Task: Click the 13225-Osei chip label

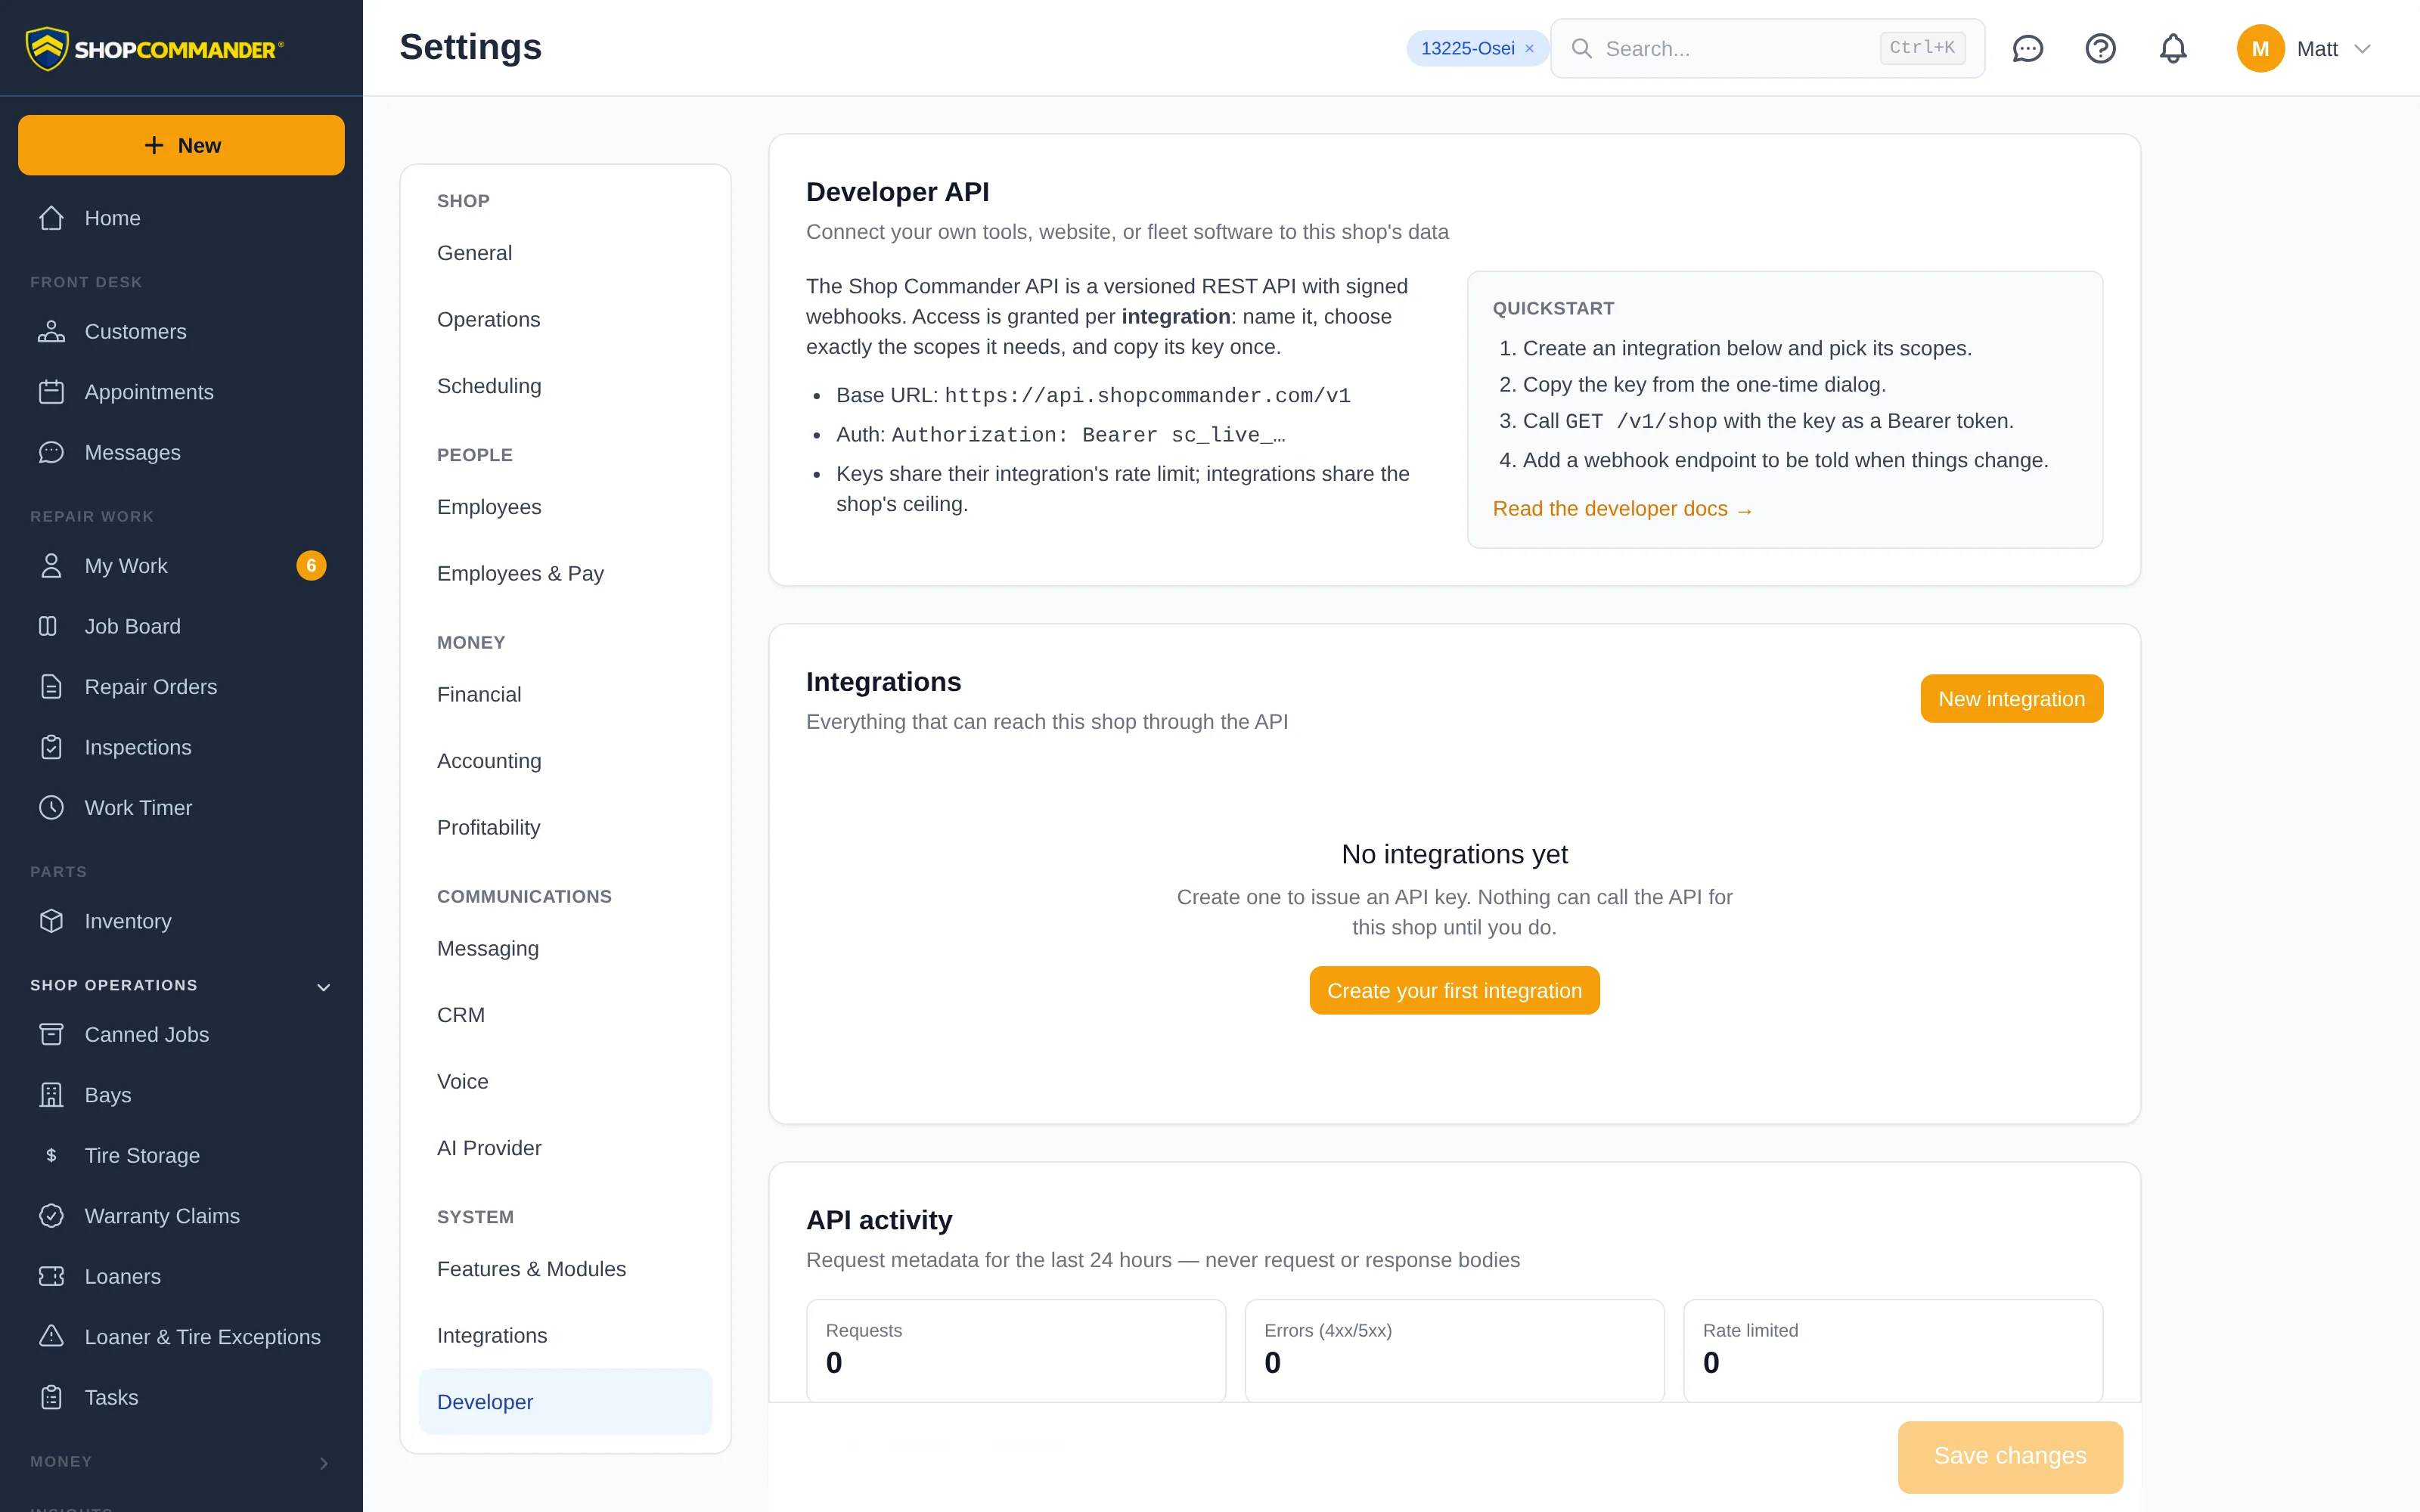Action: coord(1467,48)
